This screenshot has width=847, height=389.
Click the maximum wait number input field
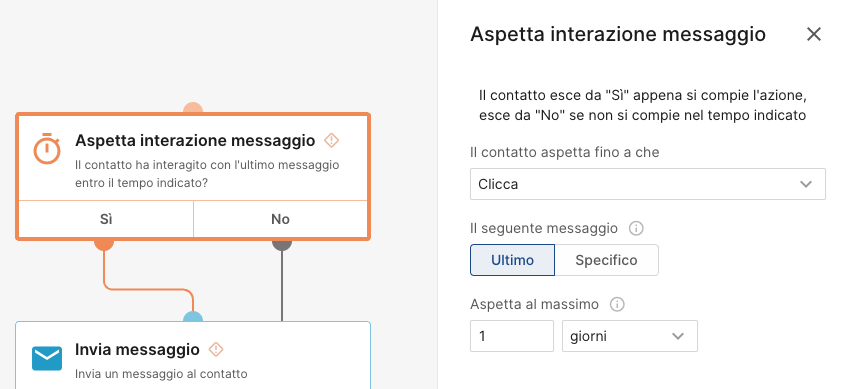[x=512, y=336]
